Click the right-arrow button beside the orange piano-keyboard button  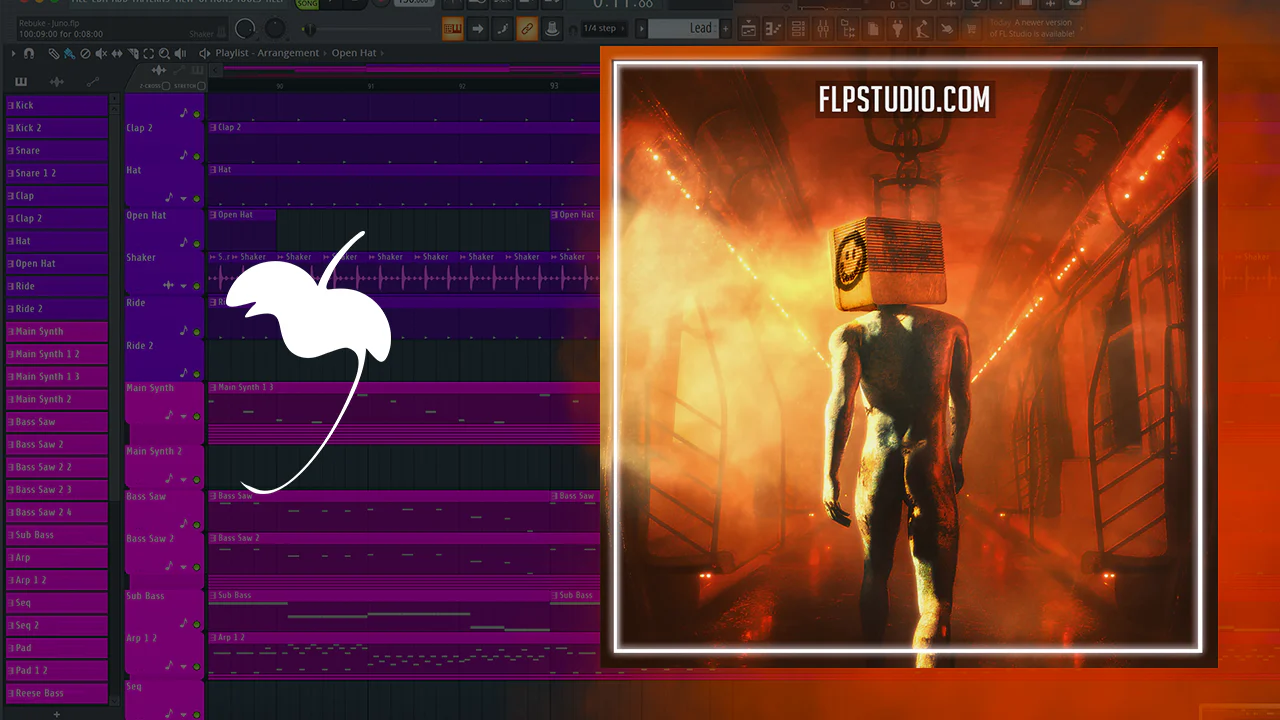pos(479,28)
